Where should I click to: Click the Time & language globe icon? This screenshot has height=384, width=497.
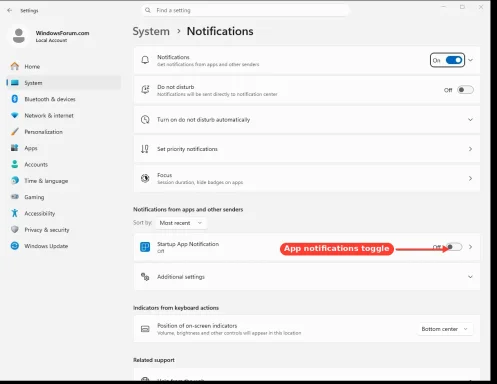coord(15,180)
